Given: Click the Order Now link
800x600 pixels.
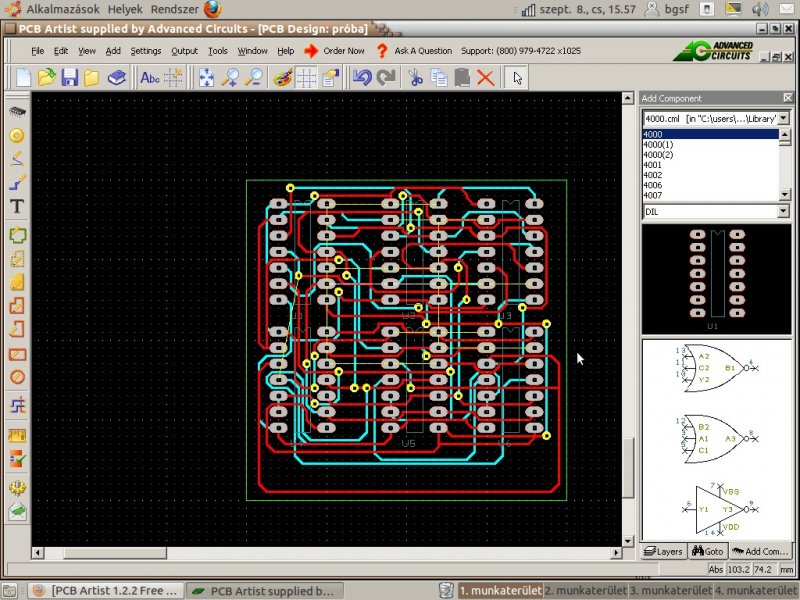Looking at the screenshot, I should click(334, 51).
